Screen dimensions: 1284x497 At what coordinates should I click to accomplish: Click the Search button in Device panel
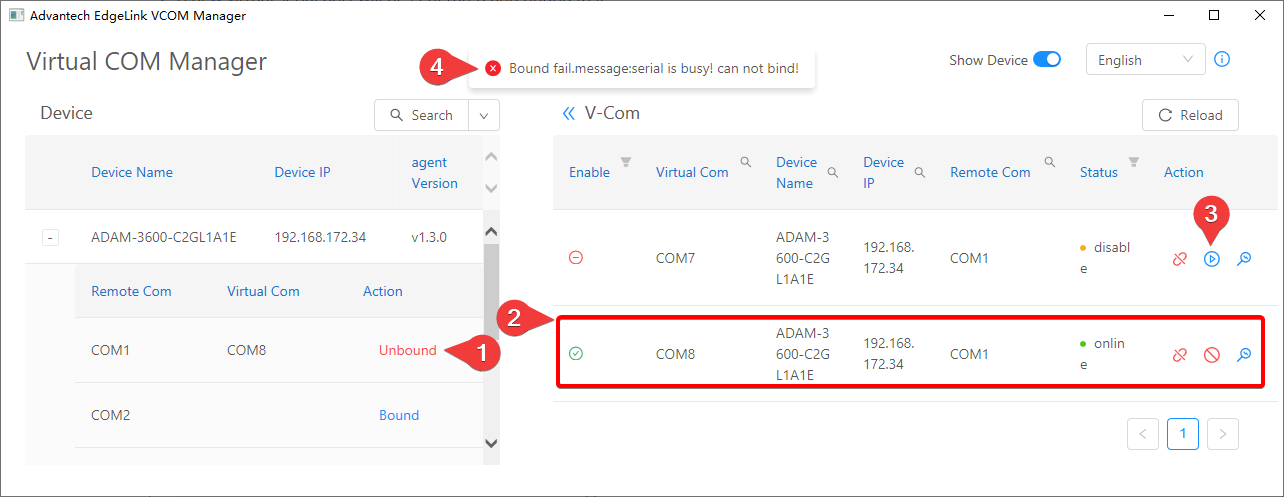[x=421, y=115]
